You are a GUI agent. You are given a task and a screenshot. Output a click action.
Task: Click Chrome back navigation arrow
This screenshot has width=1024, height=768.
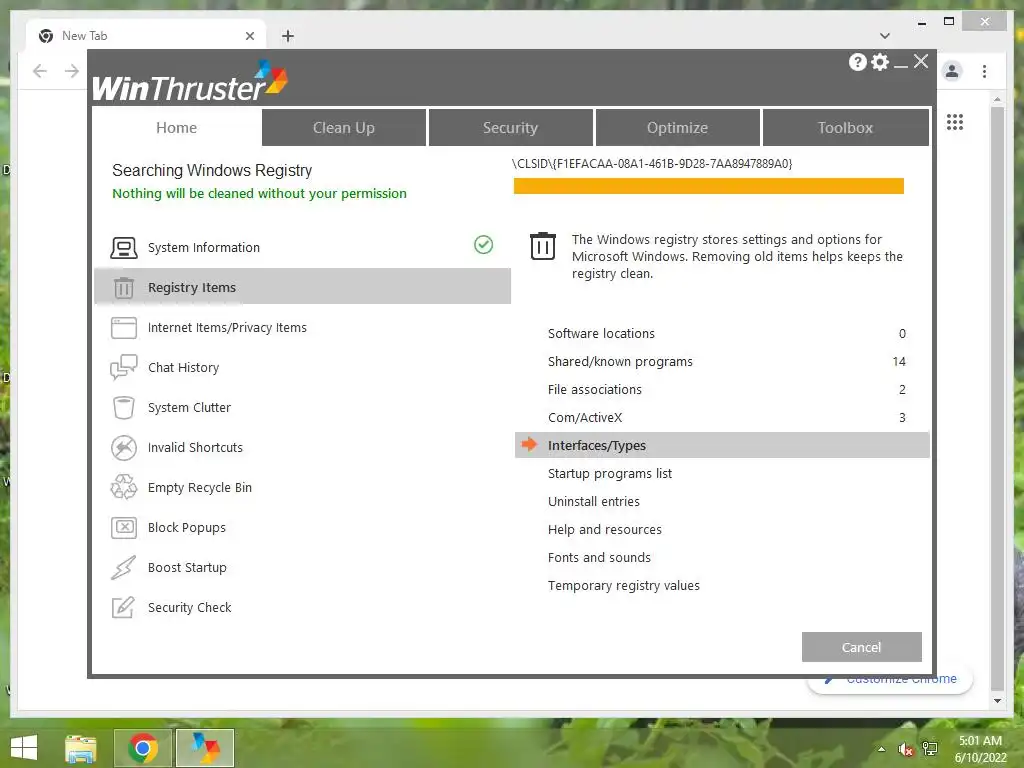[40, 71]
